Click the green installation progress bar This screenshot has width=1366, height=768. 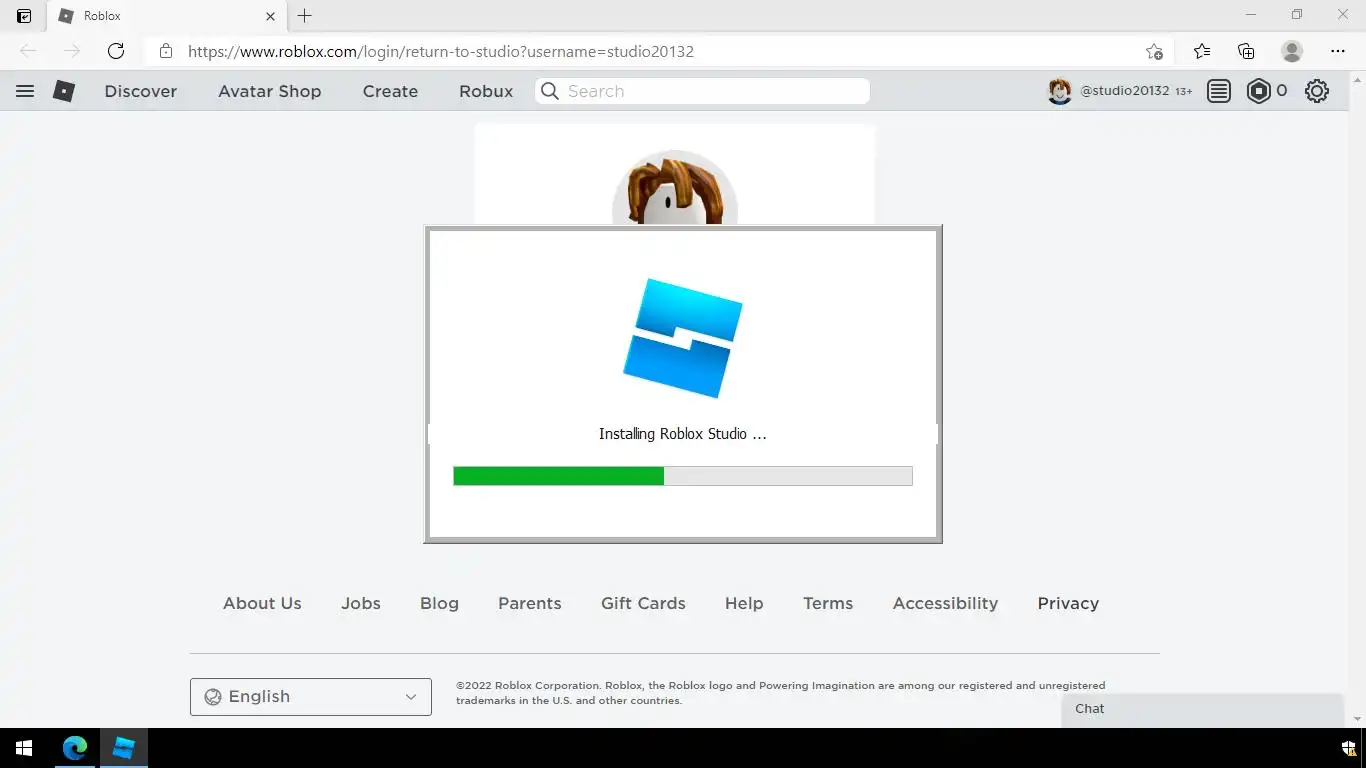[683, 476]
